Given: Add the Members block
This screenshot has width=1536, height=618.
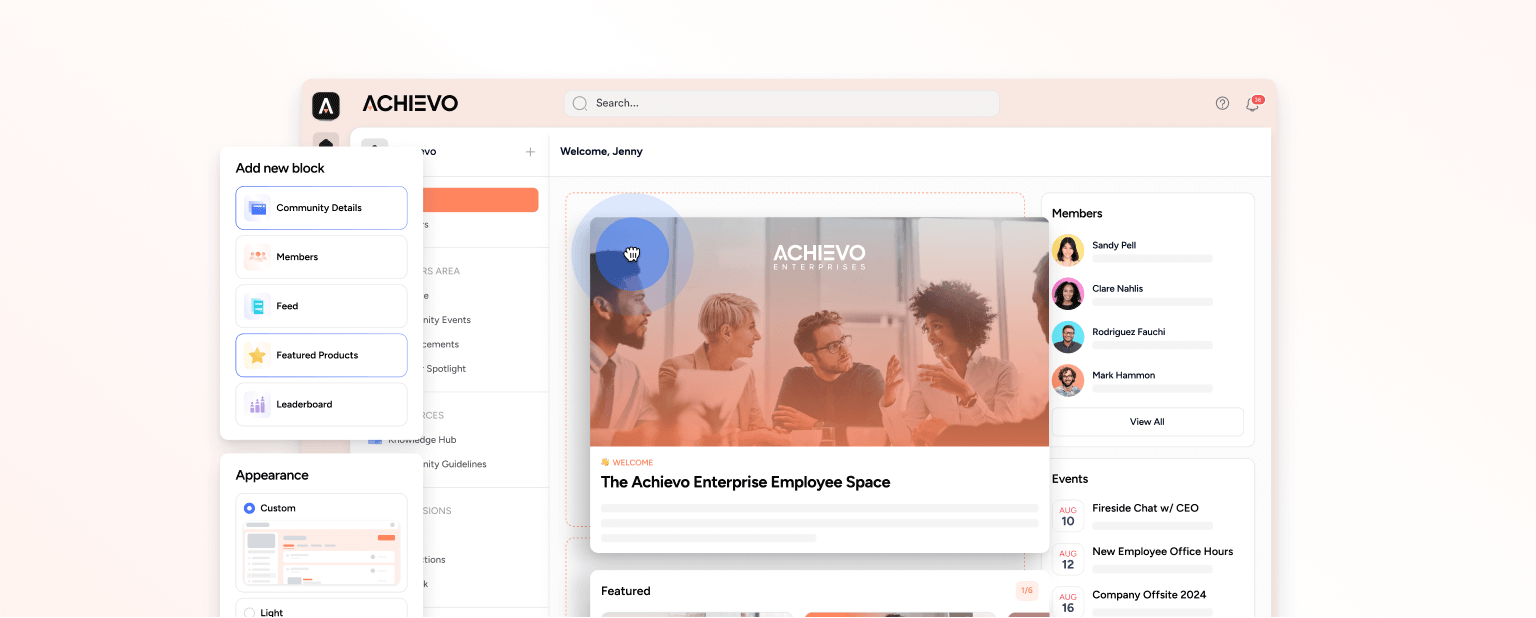Looking at the screenshot, I should coord(321,257).
